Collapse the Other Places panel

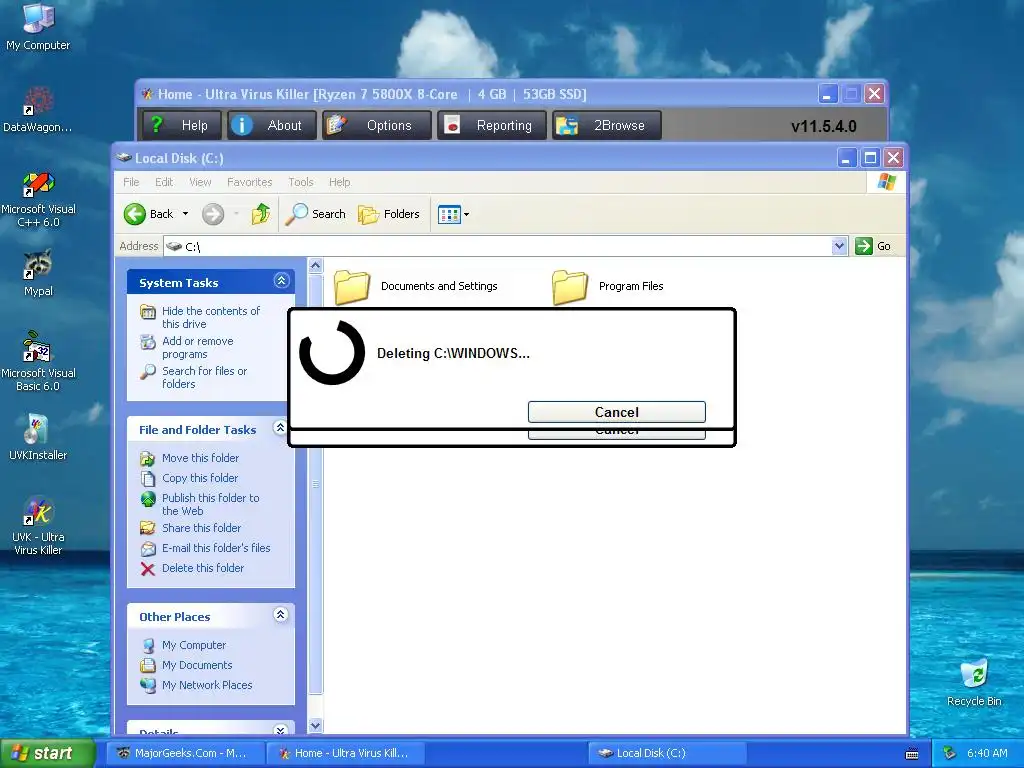click(281, 615)
